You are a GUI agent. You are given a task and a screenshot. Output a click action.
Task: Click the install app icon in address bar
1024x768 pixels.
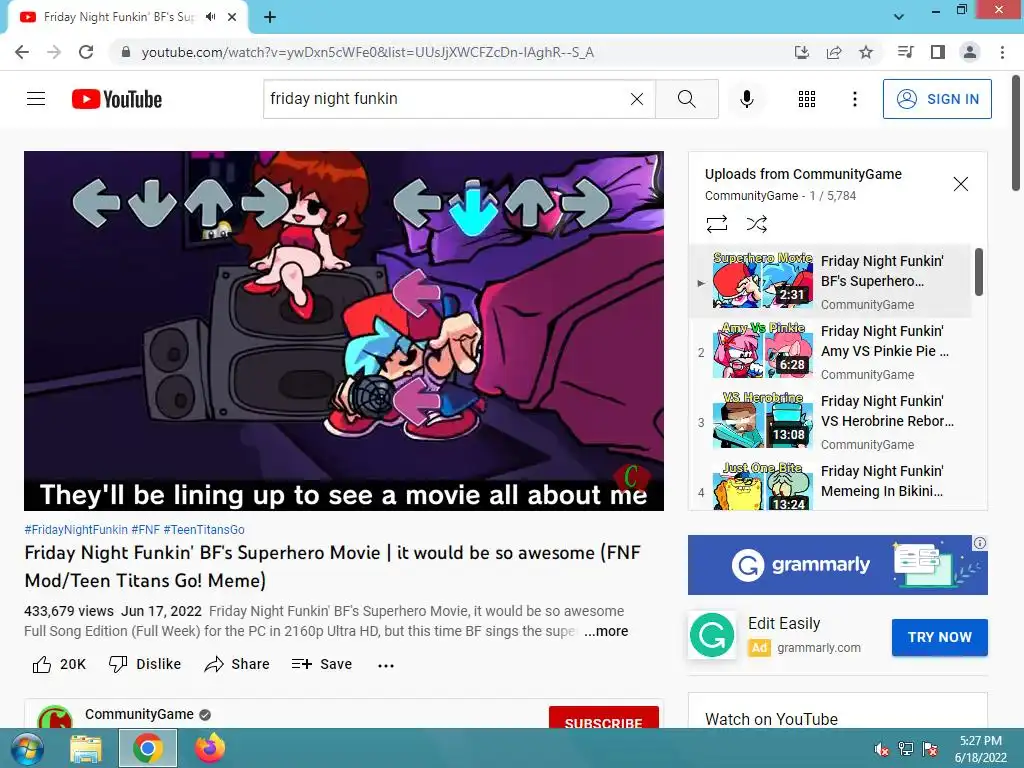(801, 52)
